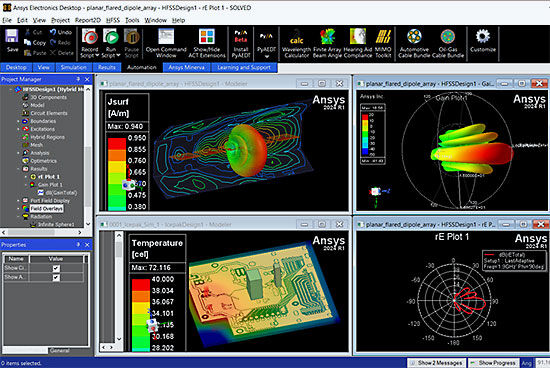
Task: Select Field Overlays in project tree
Action: (46, 208)
